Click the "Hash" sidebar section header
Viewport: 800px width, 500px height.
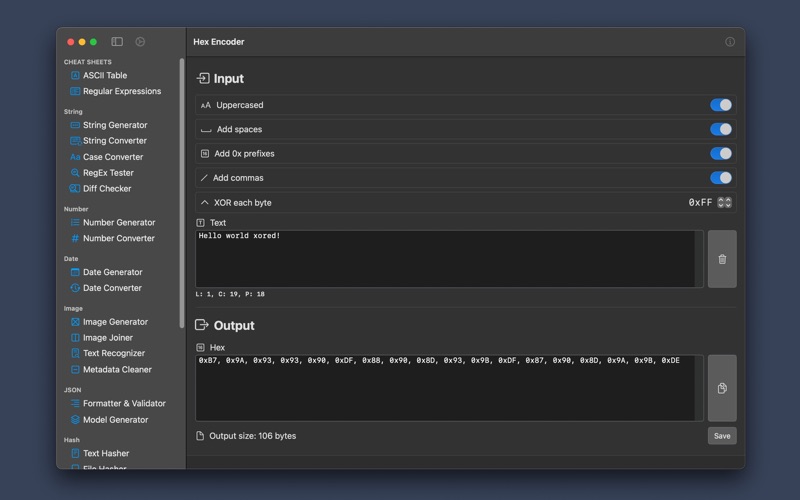(x=71, y=440)
